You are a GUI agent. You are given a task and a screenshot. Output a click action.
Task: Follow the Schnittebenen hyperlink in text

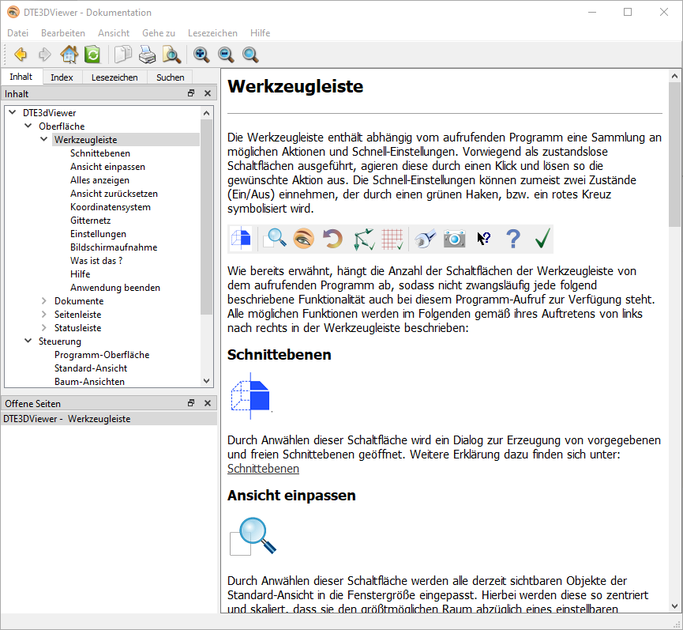263,468
